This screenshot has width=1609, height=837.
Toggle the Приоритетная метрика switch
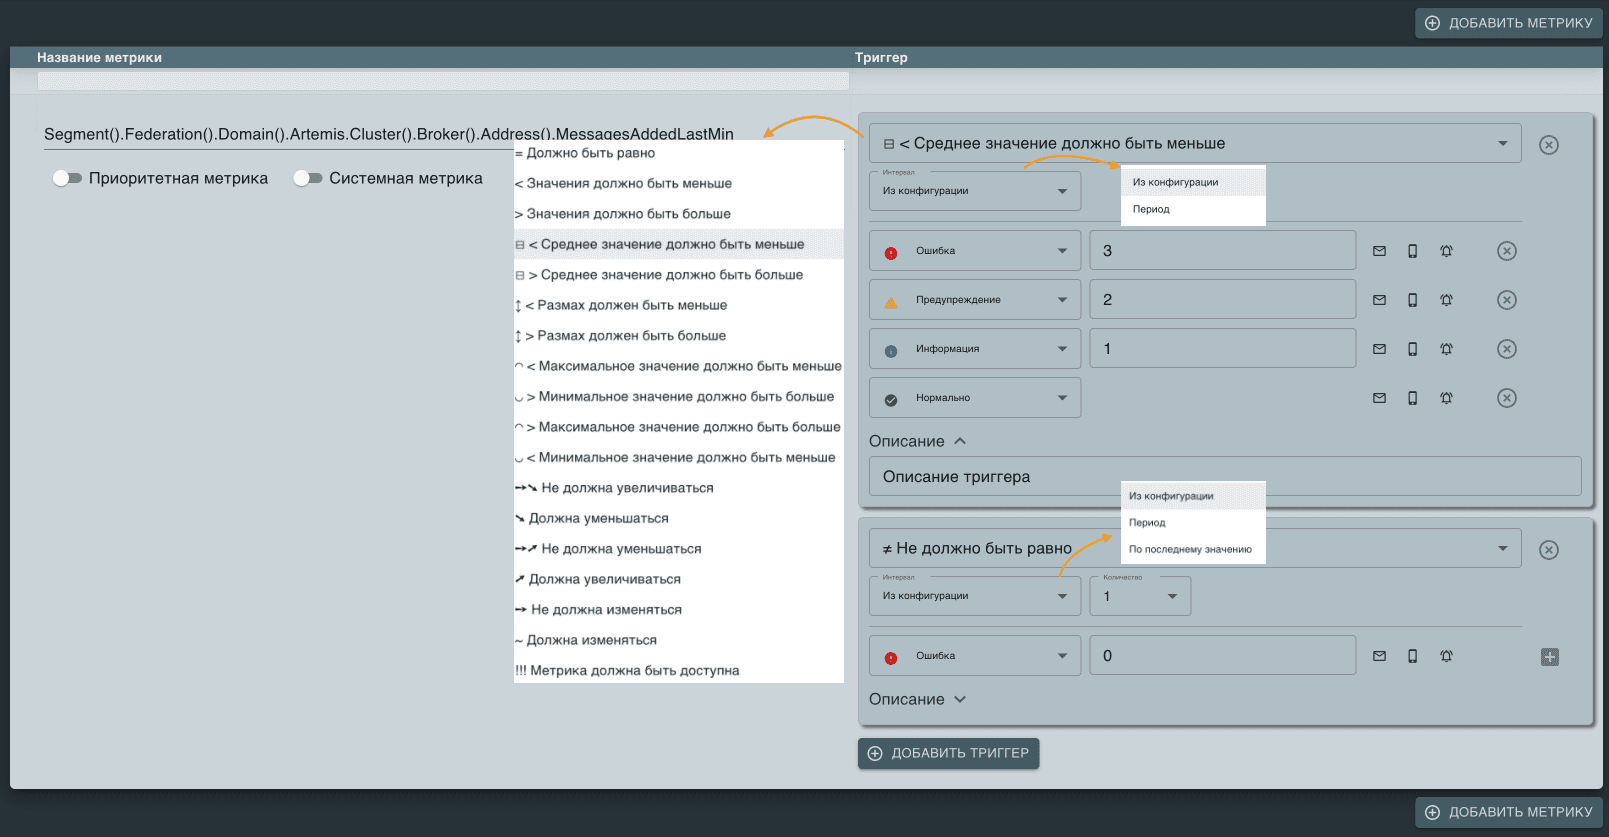[67, 178]
